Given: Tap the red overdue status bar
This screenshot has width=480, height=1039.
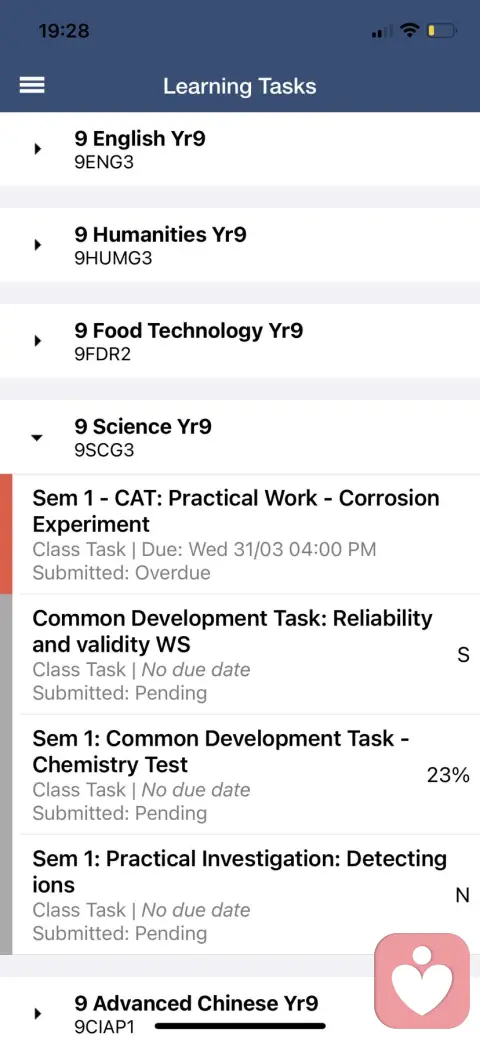Looking at the screenshot, I should (6, 534).
